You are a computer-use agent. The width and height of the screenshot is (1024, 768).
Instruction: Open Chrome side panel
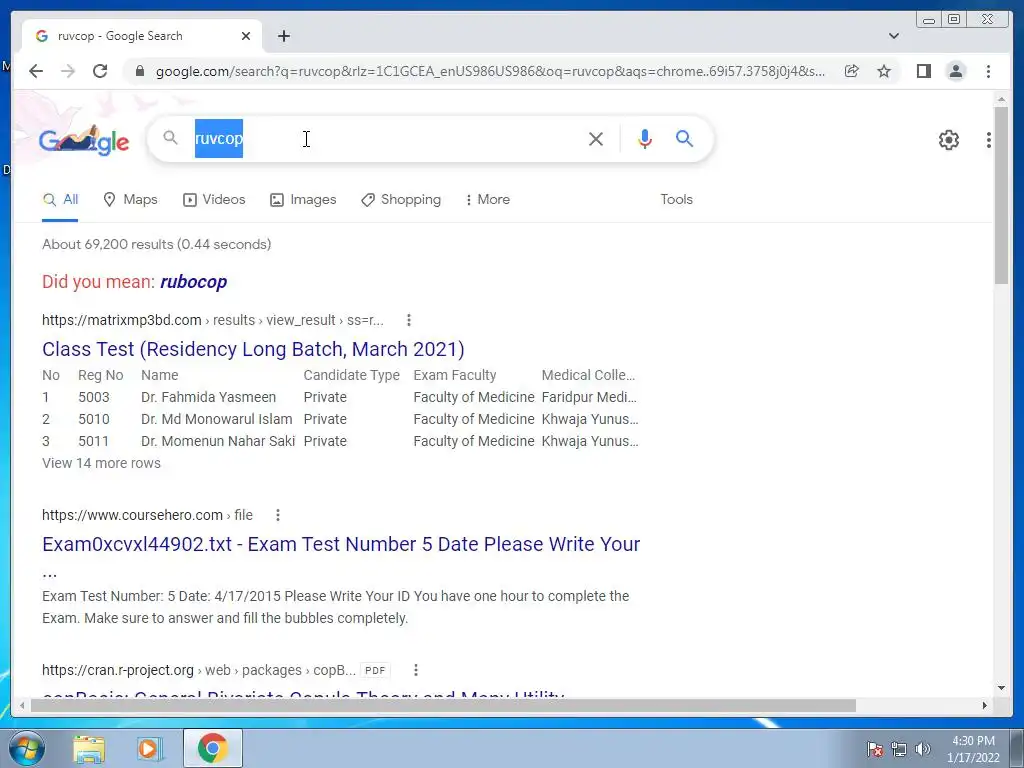coord(923,71)
